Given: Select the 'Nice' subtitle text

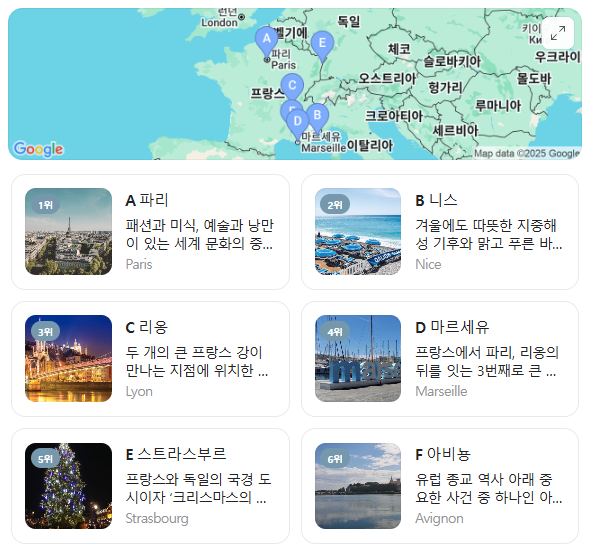Looking at the screenshot, I should pos(428,264).
